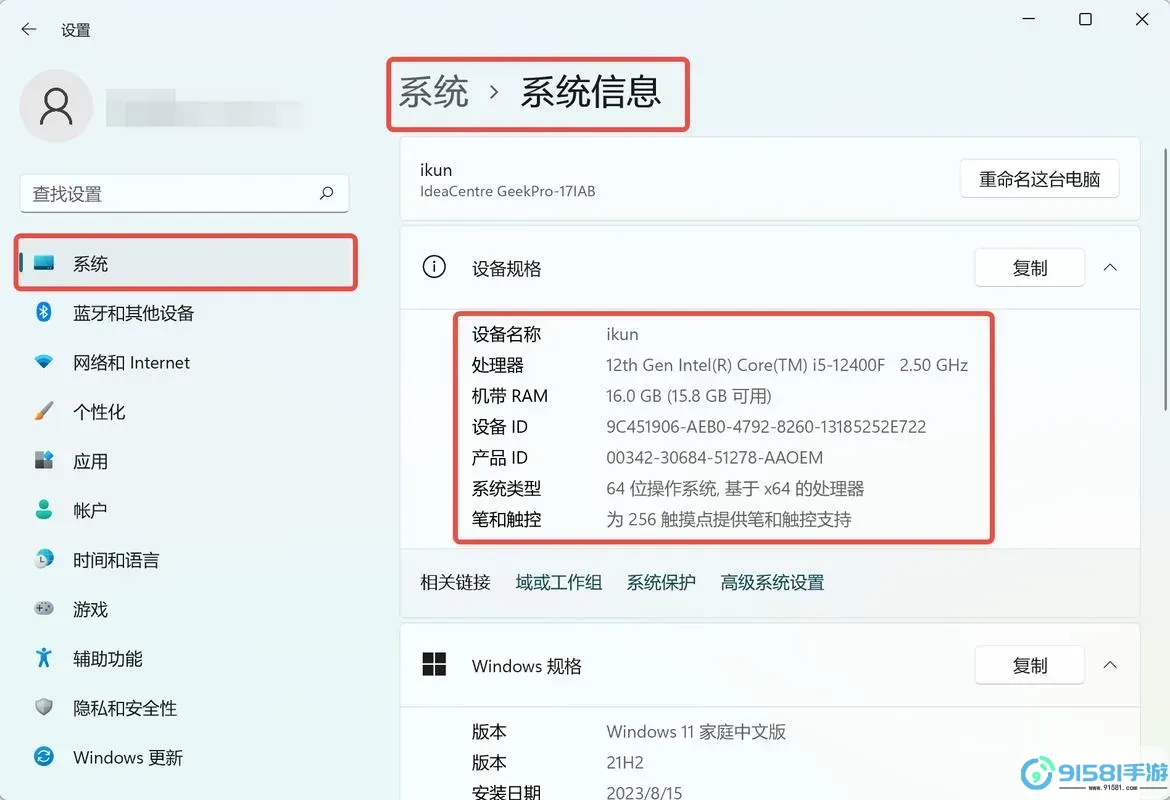
Task: Click the network Wi-Fi icon in sidebar
Action: tap(44, 362)
